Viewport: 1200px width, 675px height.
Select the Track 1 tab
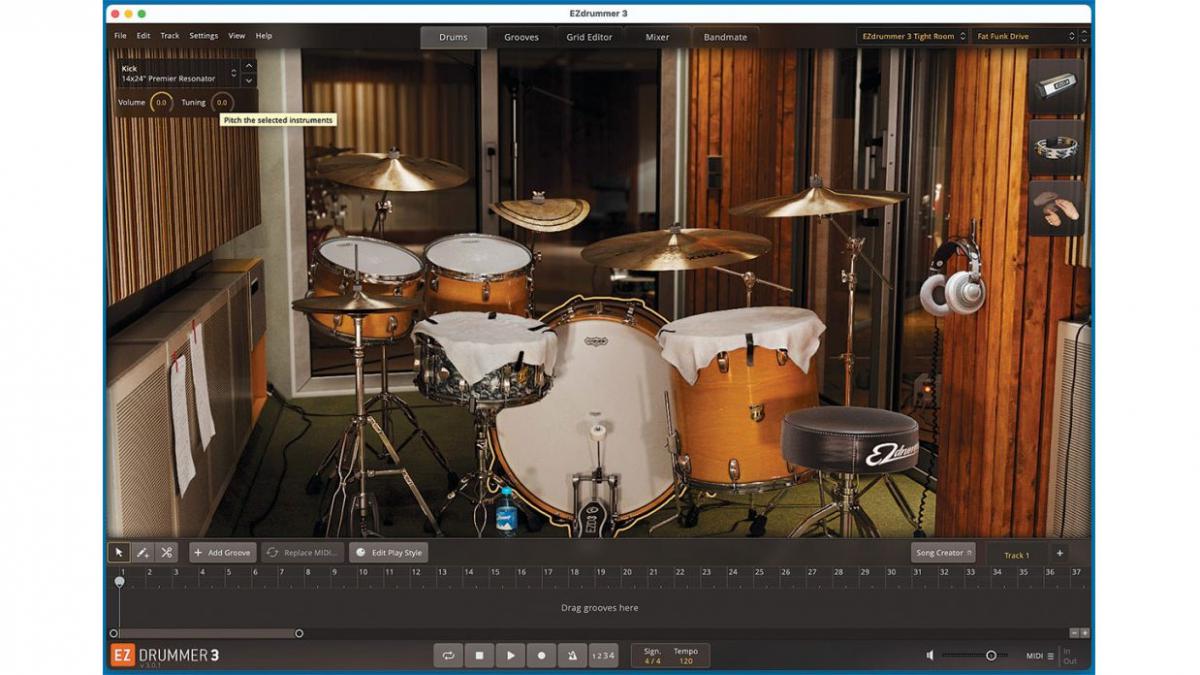click(1016, 554)
